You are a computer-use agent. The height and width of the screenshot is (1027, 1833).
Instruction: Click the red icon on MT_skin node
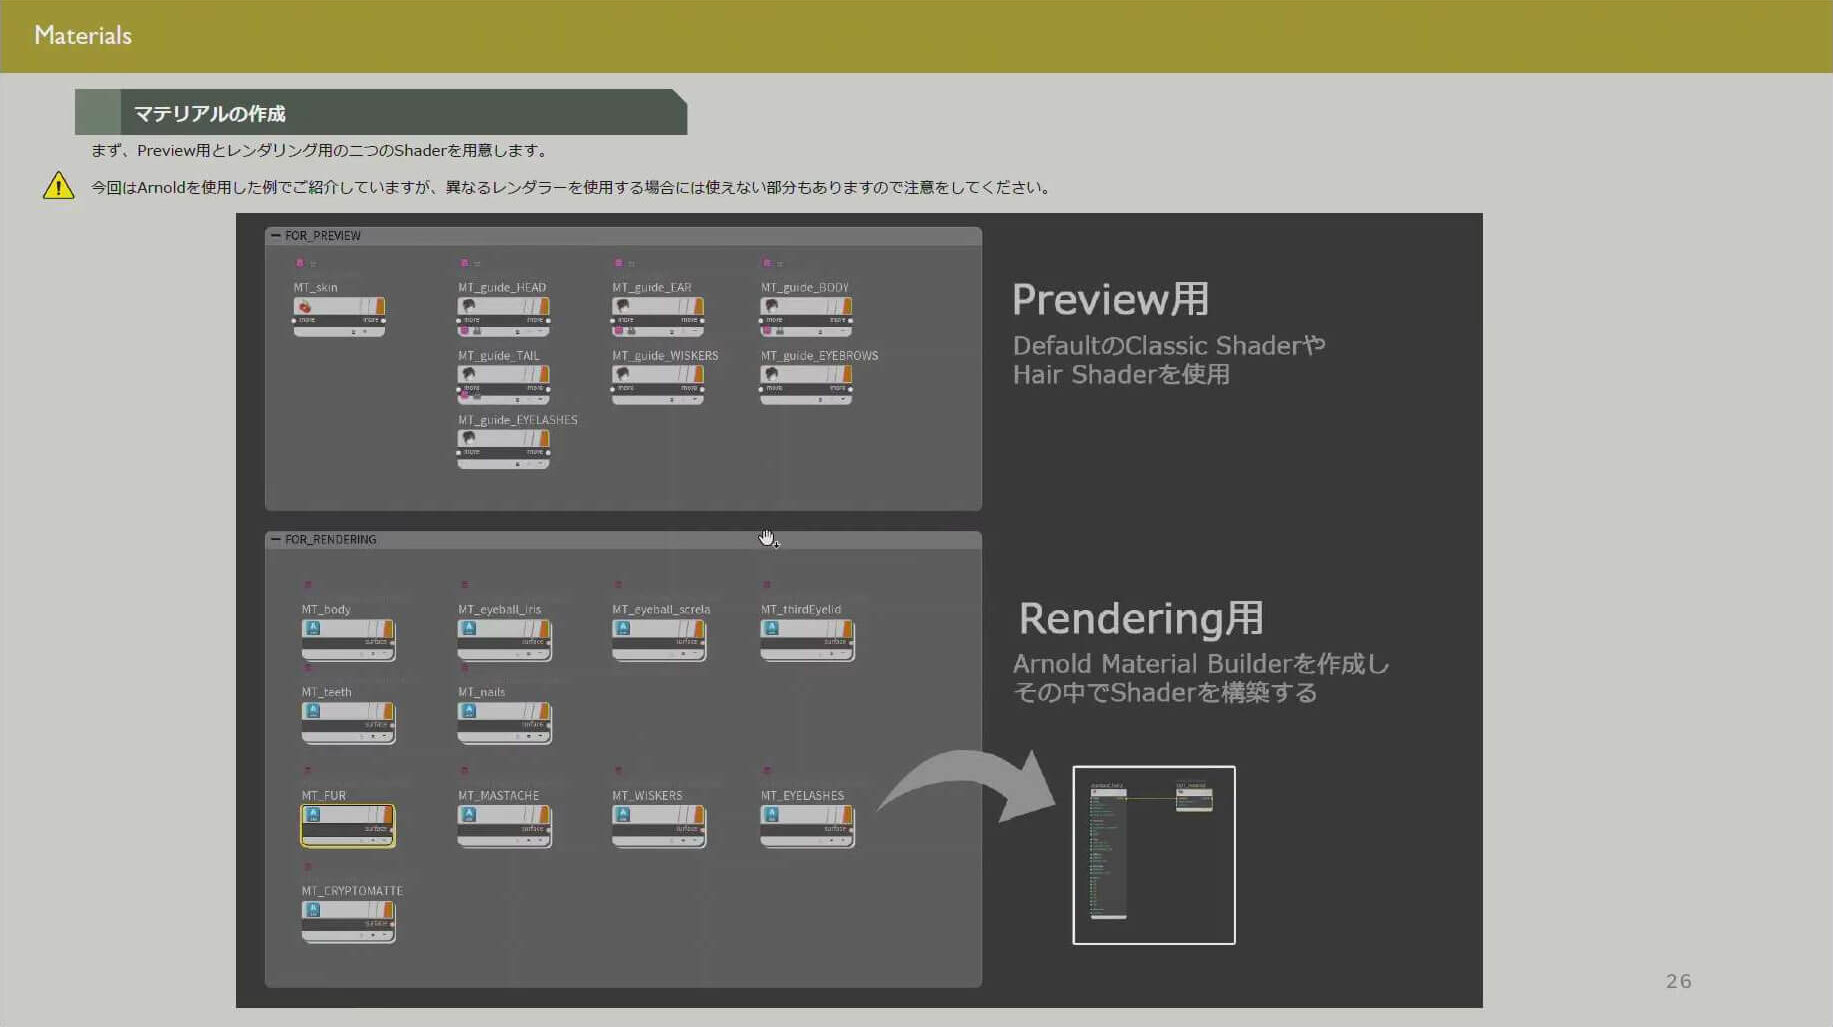point(305,307)
